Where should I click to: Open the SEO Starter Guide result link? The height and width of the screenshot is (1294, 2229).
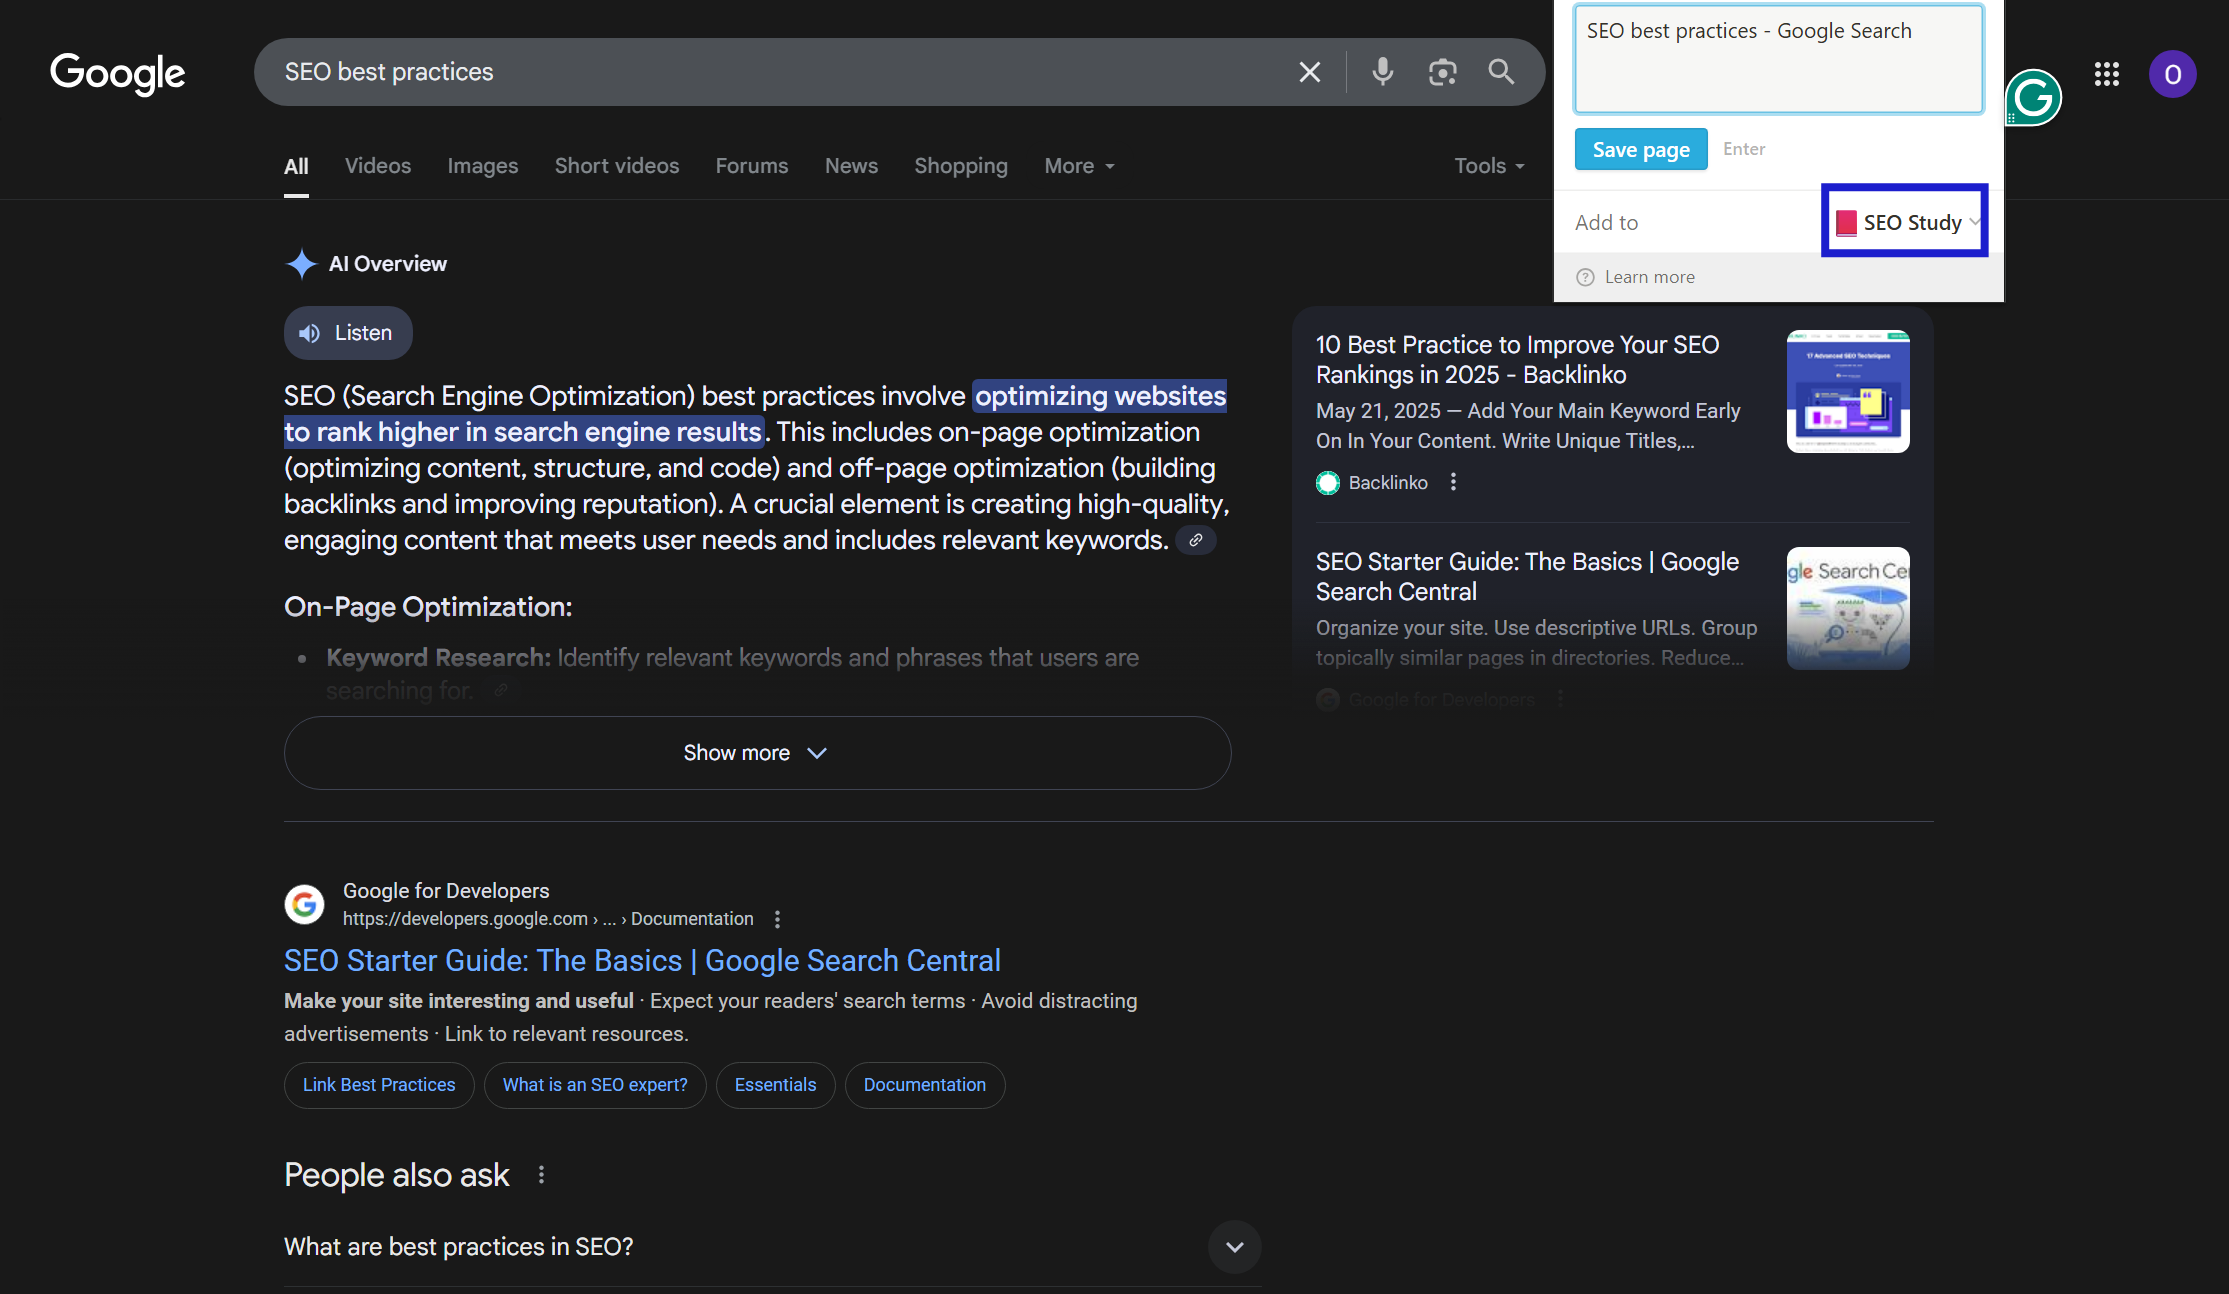click(642, 959)
